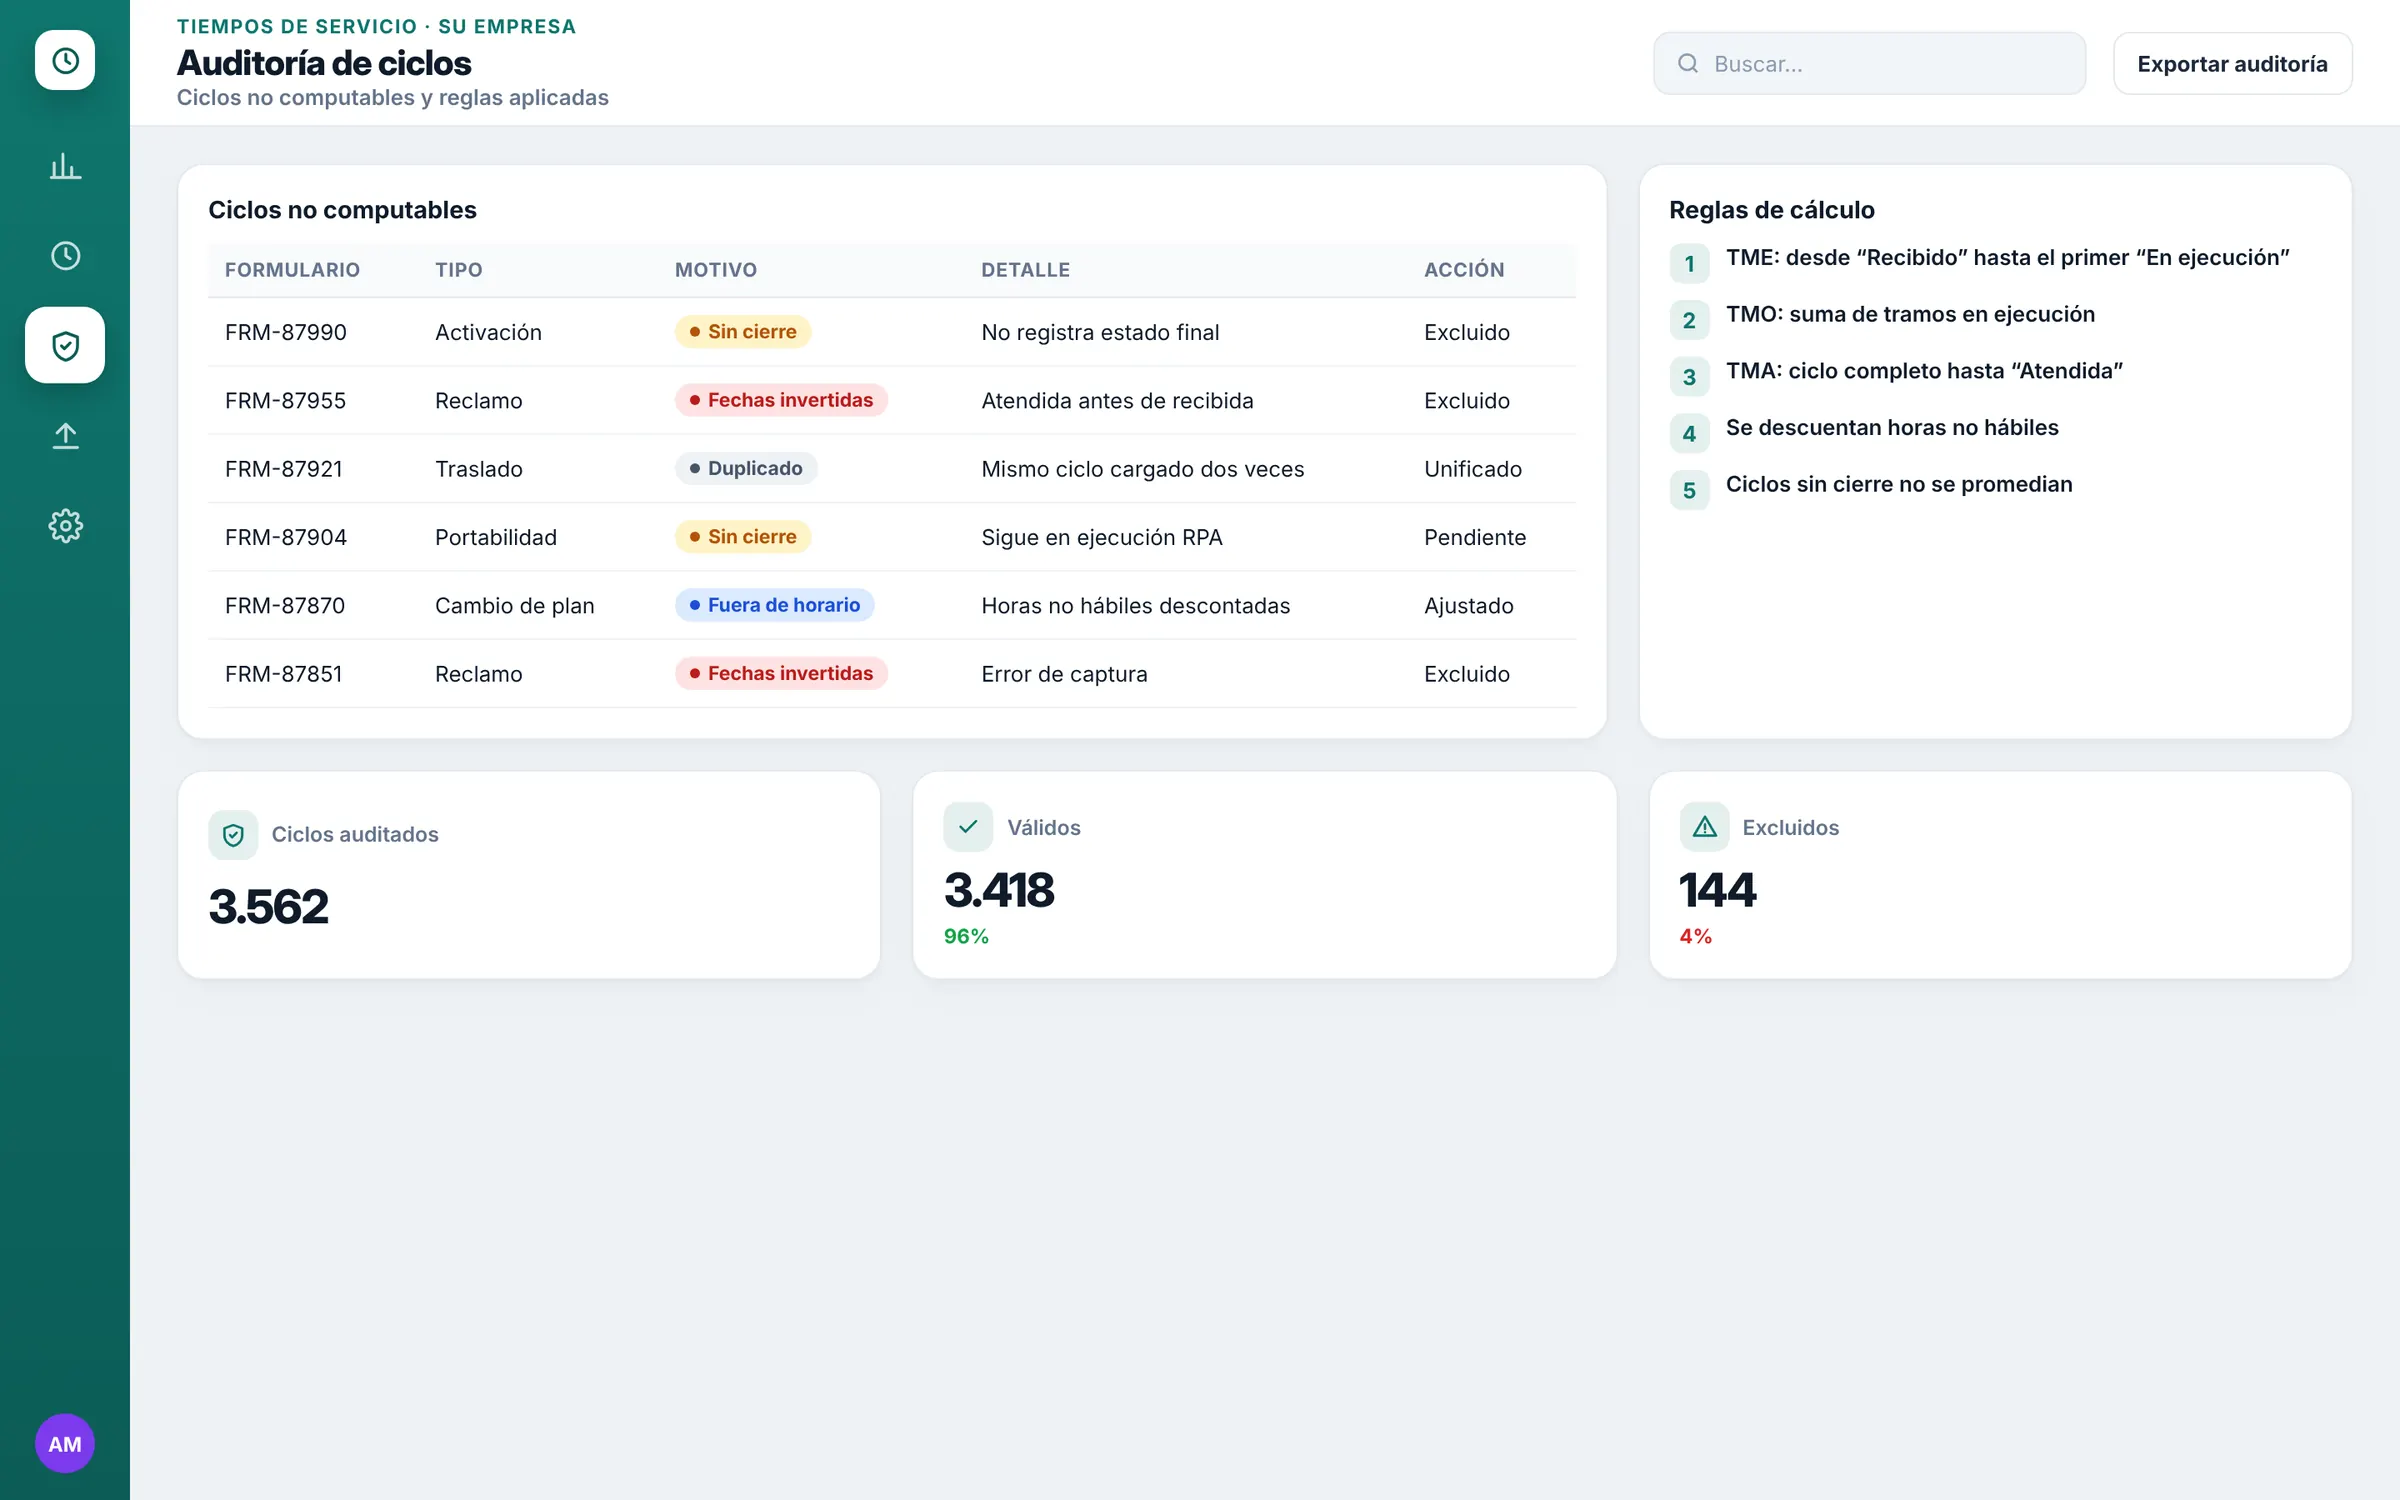2400x1500 pixels.
Task: Click the TIPO column header
Action: (459, 270)
